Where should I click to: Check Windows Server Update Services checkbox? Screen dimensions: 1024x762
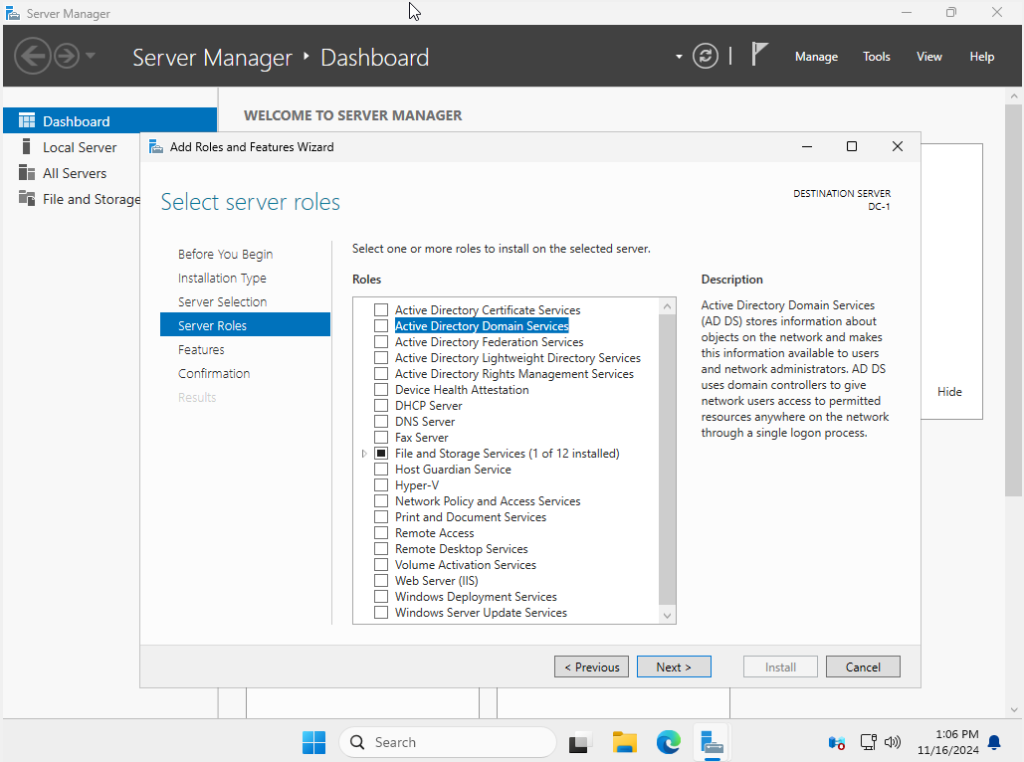click(x=381, y=612)
